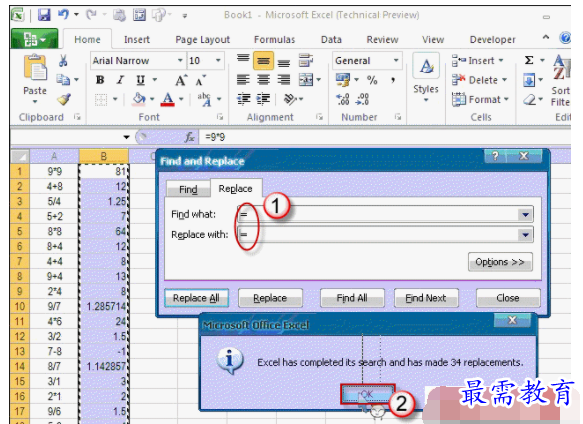The width and height of the screenshot is (583, 424).
Task: Click the Save icon in quick access toolbar
Action: 44,15
